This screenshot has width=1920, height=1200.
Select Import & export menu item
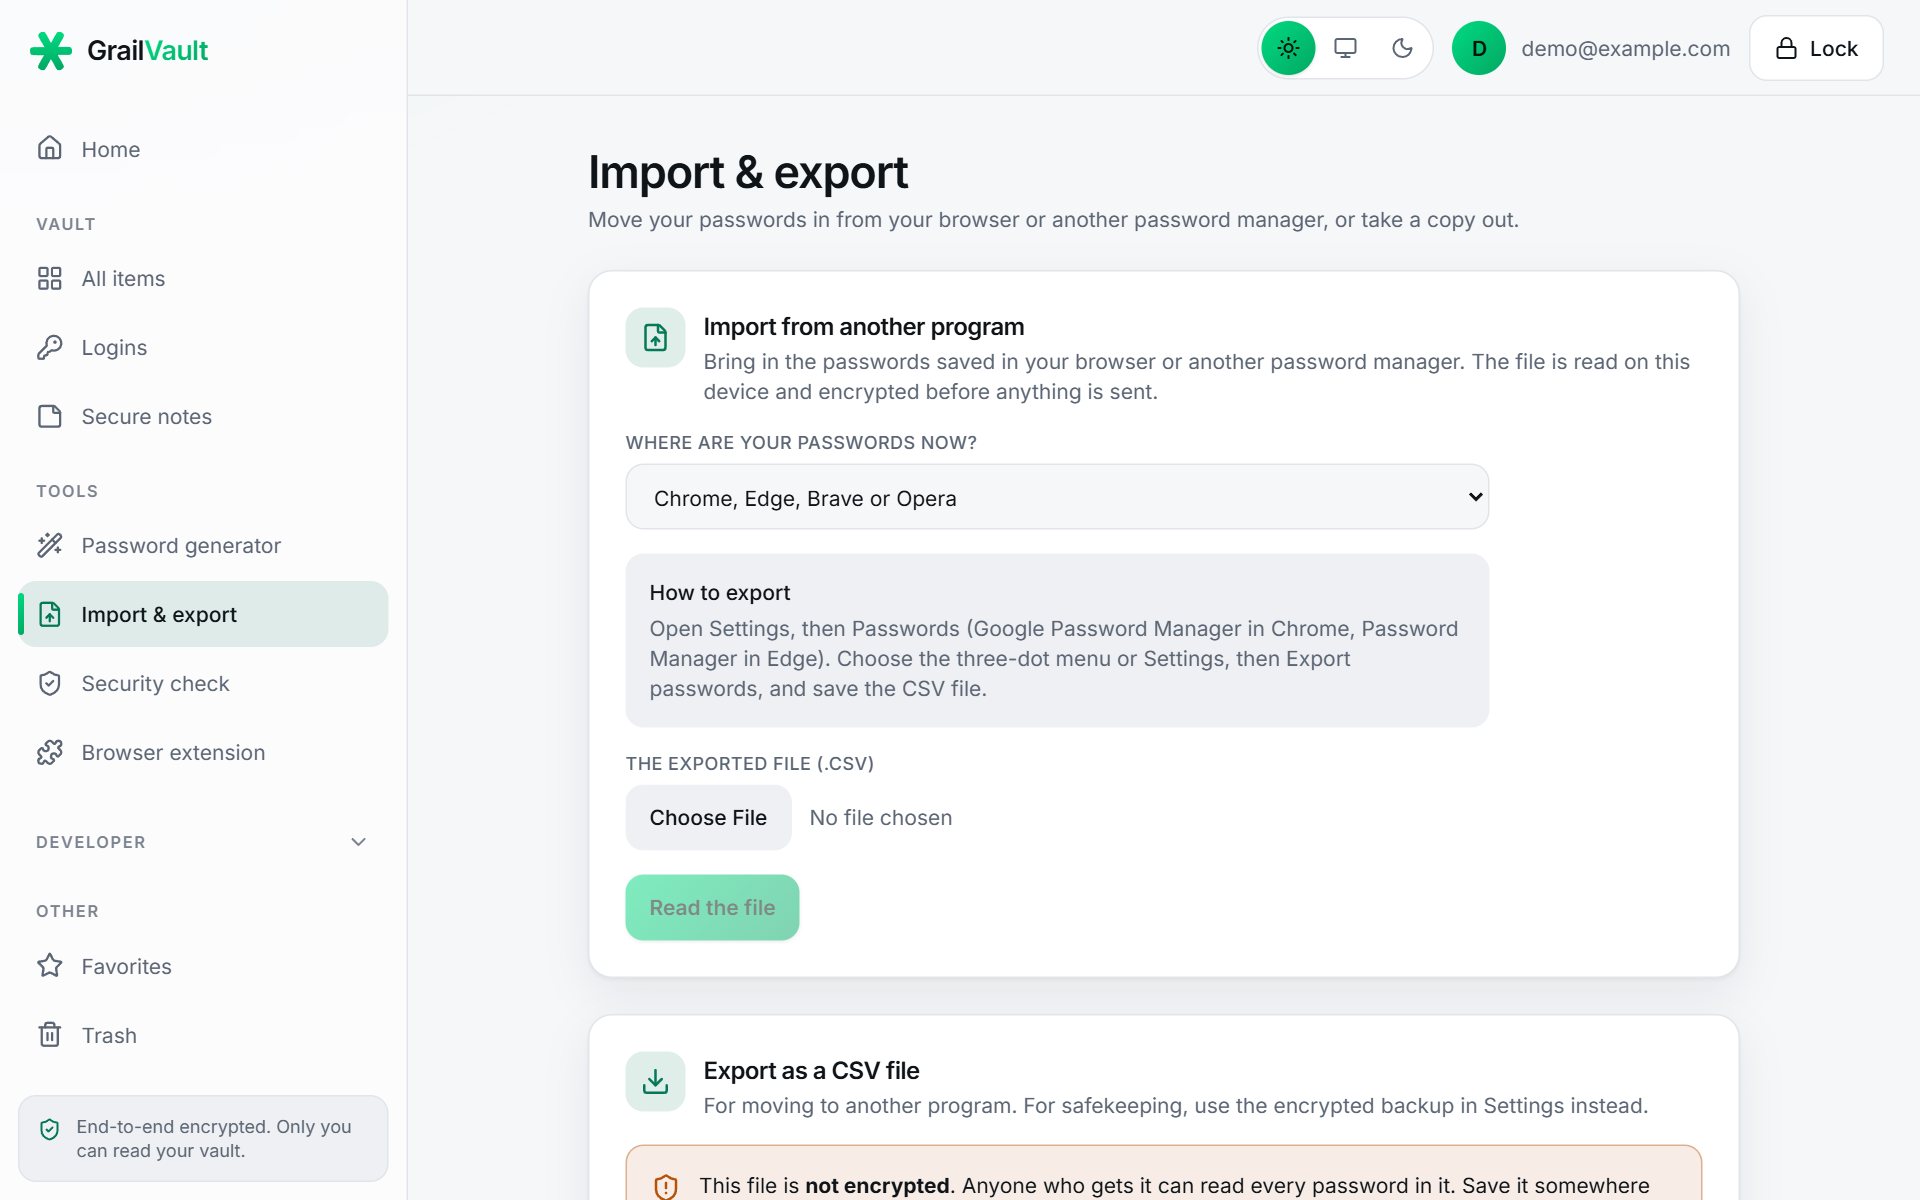coord(203,614)
